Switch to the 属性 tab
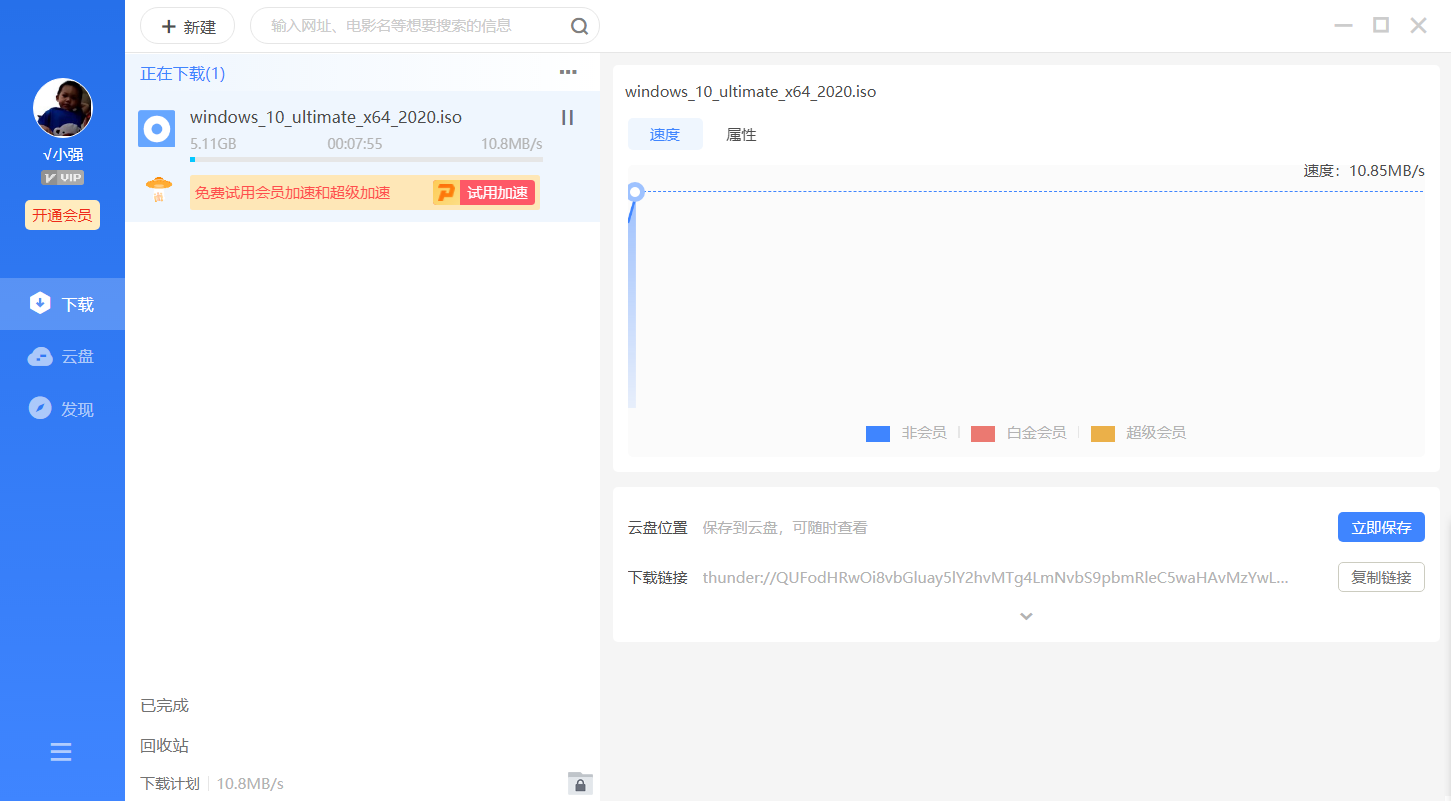This screenshot has height=801, width=1451. point(741,135)
